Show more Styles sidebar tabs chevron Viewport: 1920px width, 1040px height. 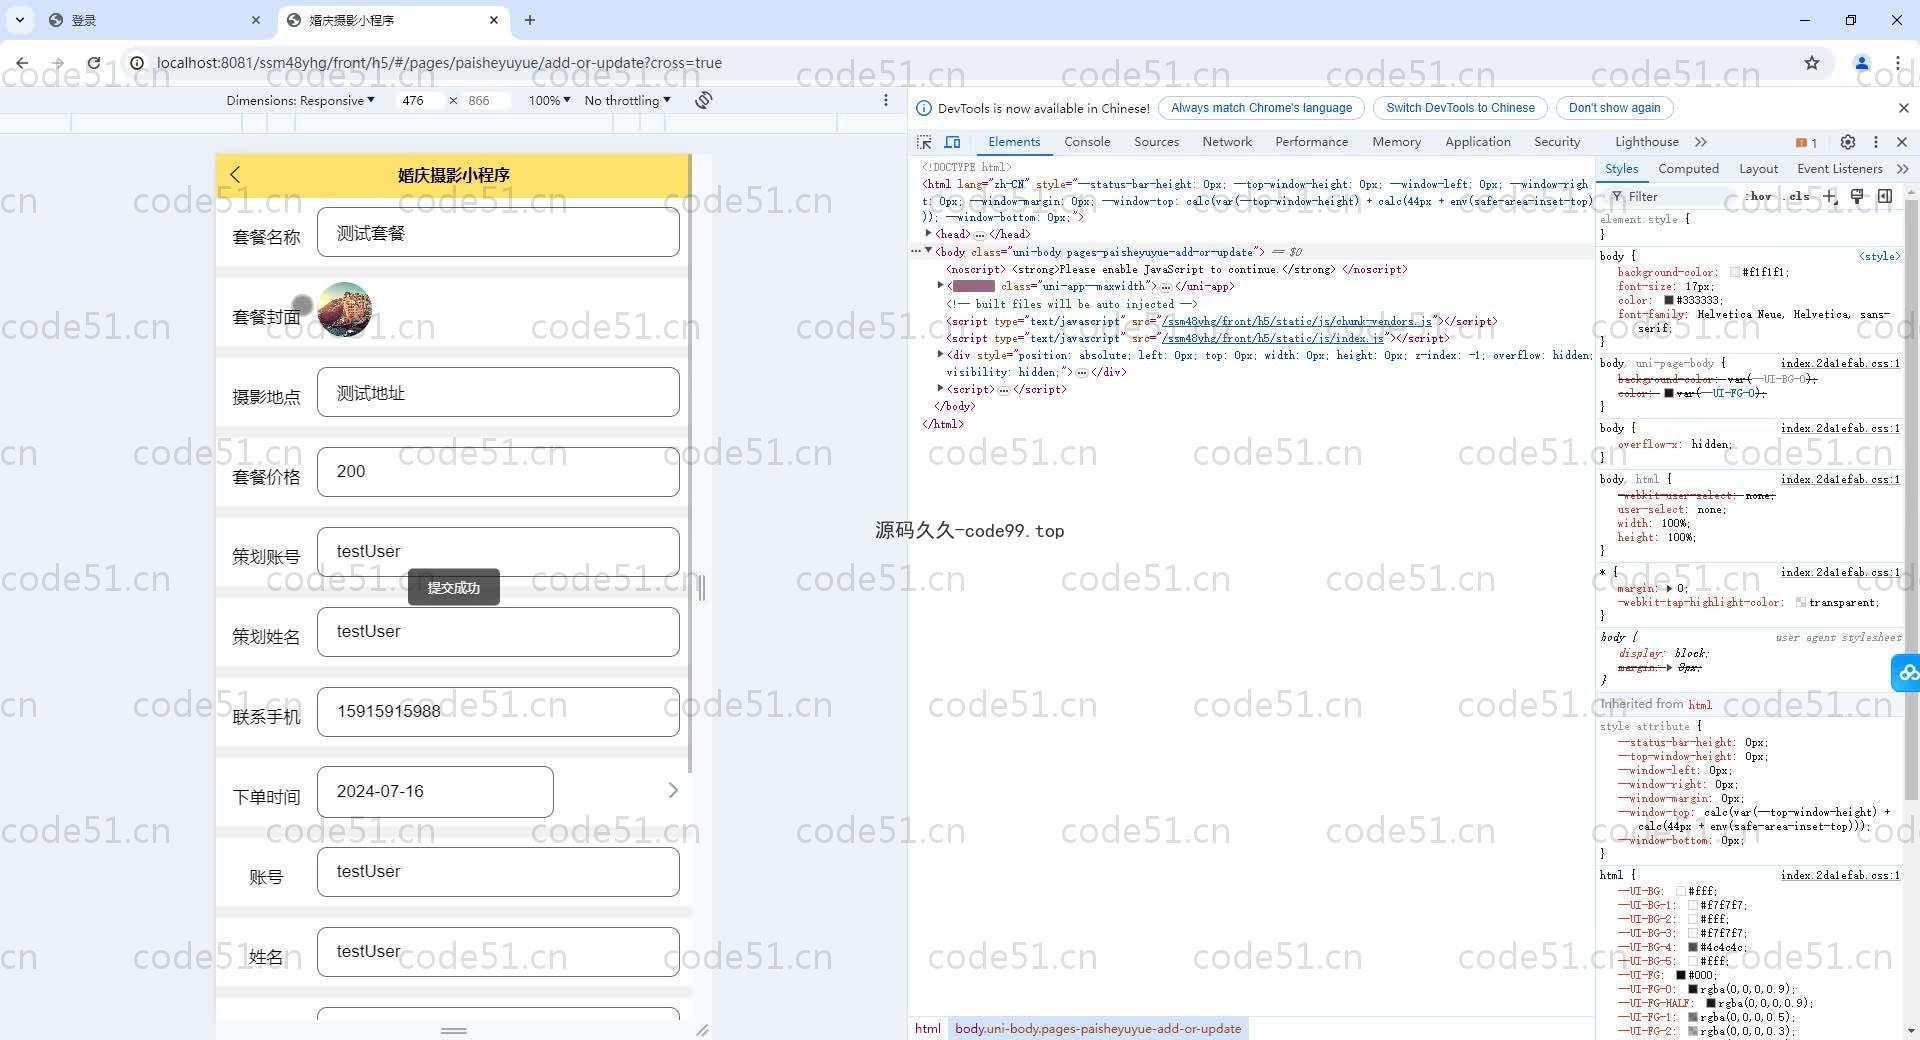pos(1902,169)
